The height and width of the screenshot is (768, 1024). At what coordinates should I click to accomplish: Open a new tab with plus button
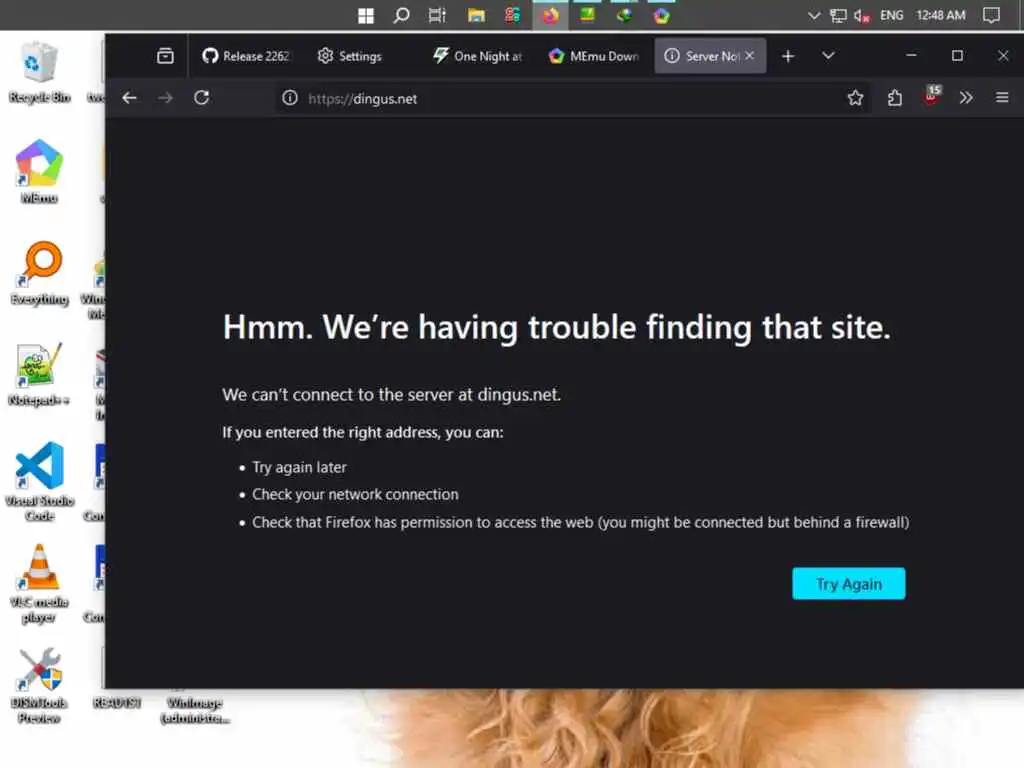pos(788,56)
